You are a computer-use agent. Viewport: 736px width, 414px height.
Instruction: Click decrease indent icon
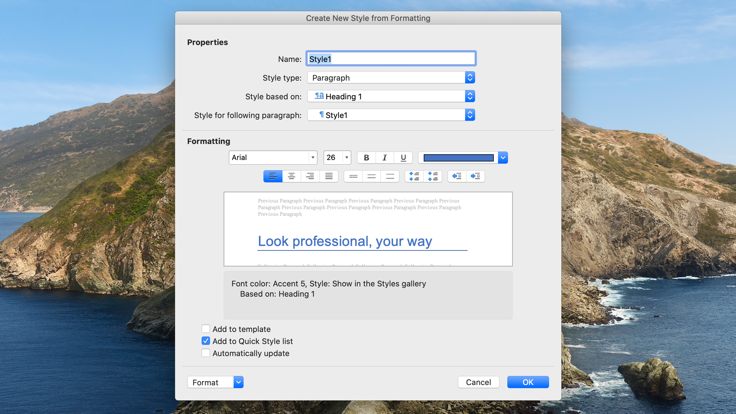click(x=457, y=176)
